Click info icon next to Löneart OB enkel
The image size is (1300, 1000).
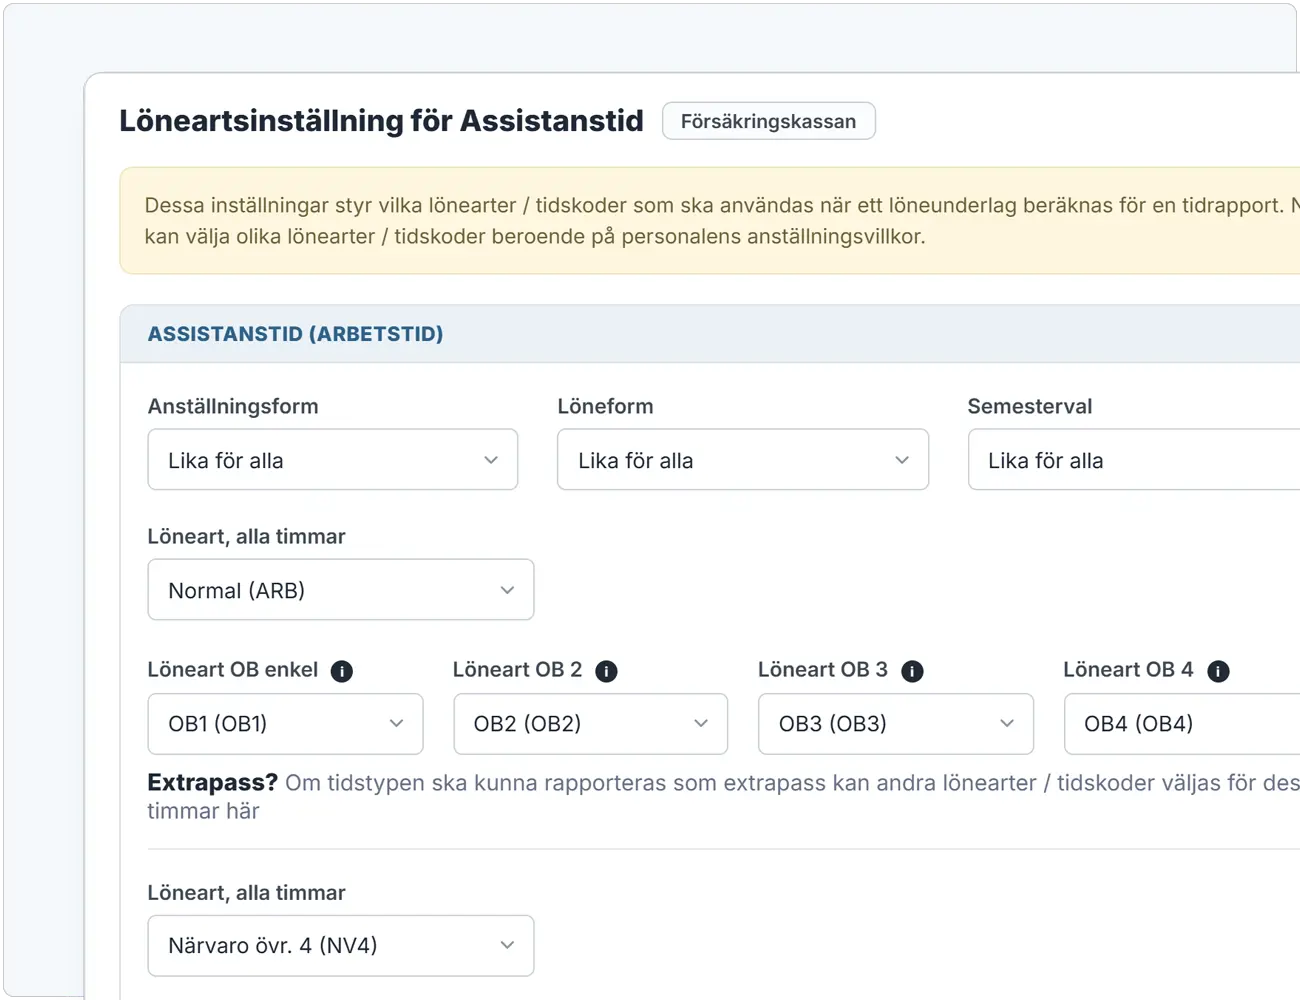(341, 671)
